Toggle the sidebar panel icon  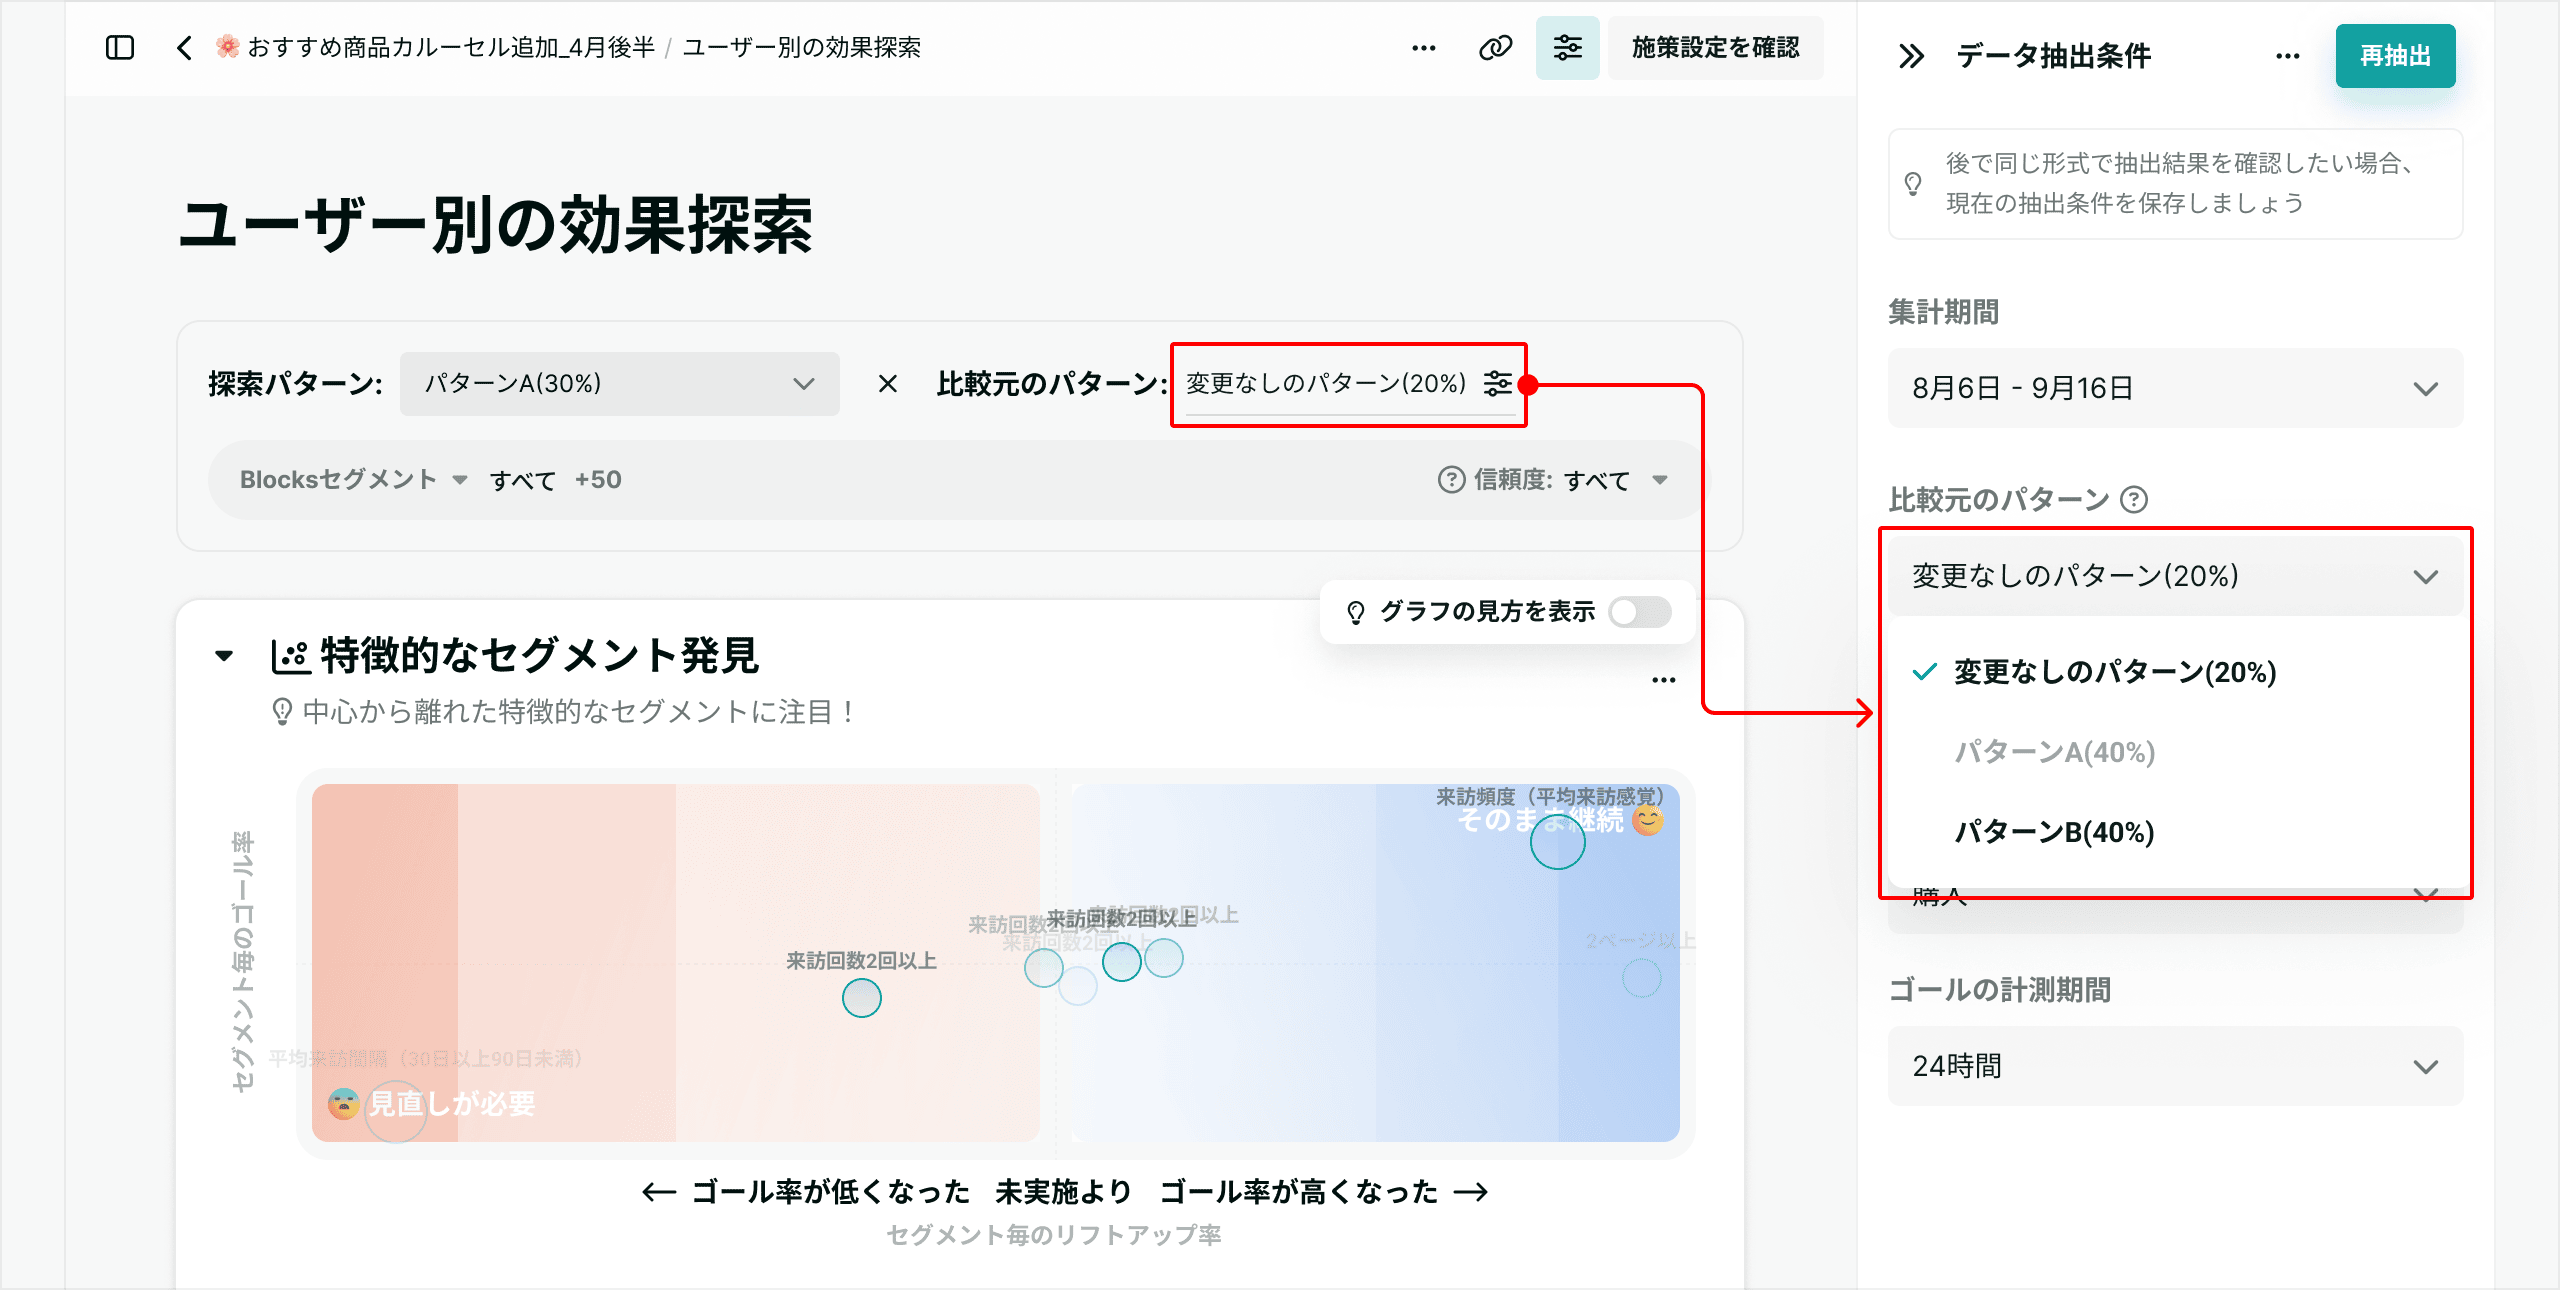tap(120, 47)
